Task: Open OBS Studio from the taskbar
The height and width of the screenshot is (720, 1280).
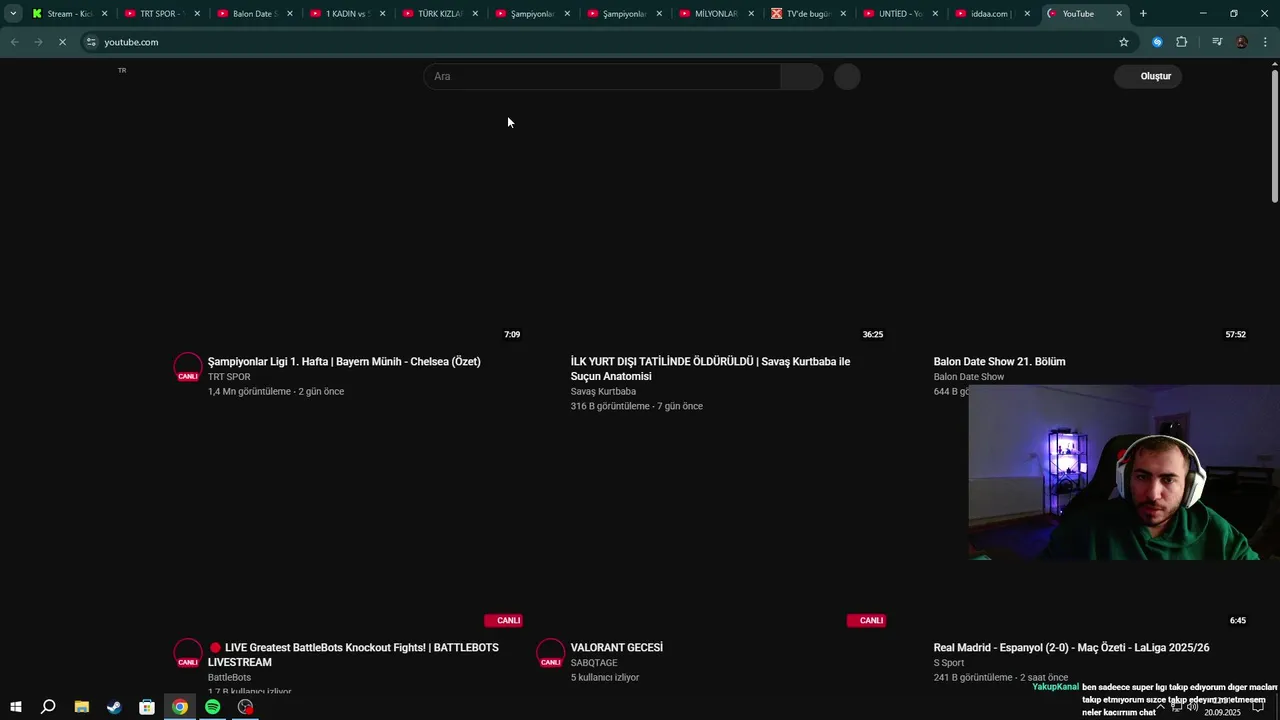Action: (246, 707)
